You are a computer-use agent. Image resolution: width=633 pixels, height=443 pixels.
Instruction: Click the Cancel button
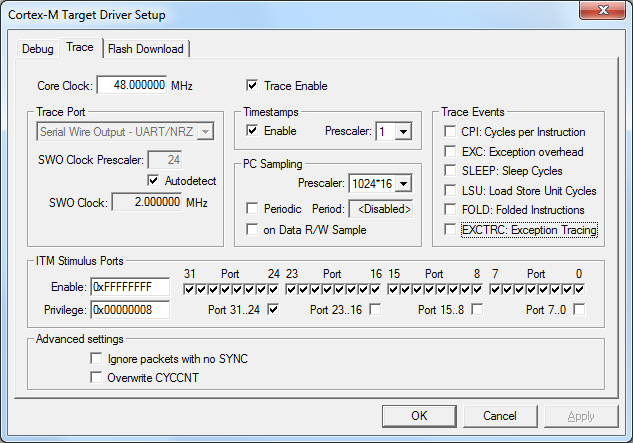click(500, 416)
